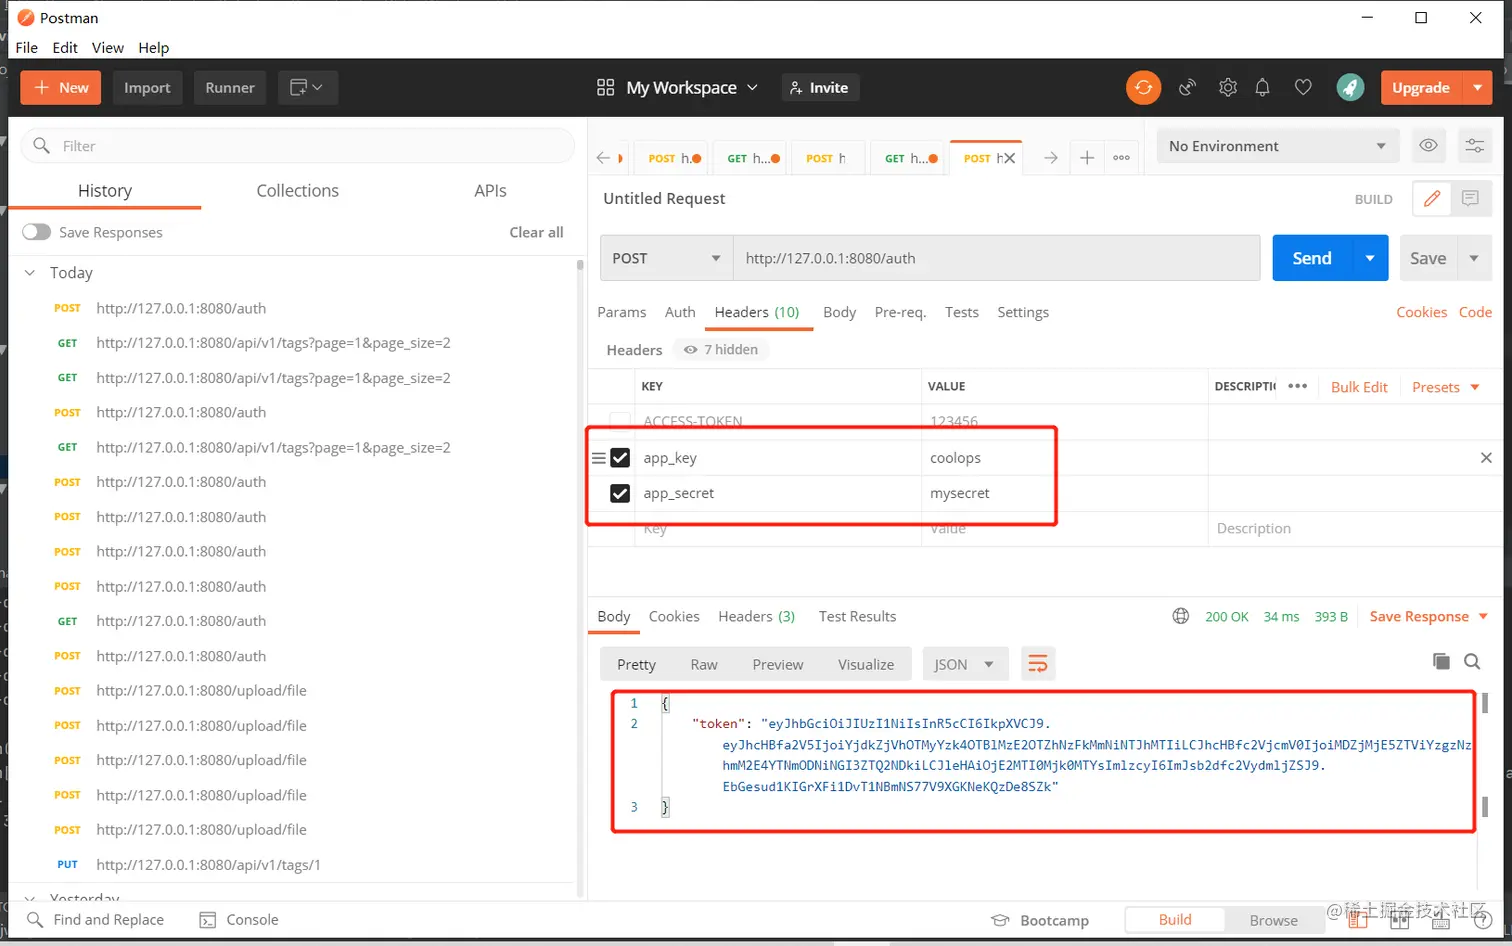Delete the app_key header row
Viewport: 1512px width, 946px height.
(1486, 458)
